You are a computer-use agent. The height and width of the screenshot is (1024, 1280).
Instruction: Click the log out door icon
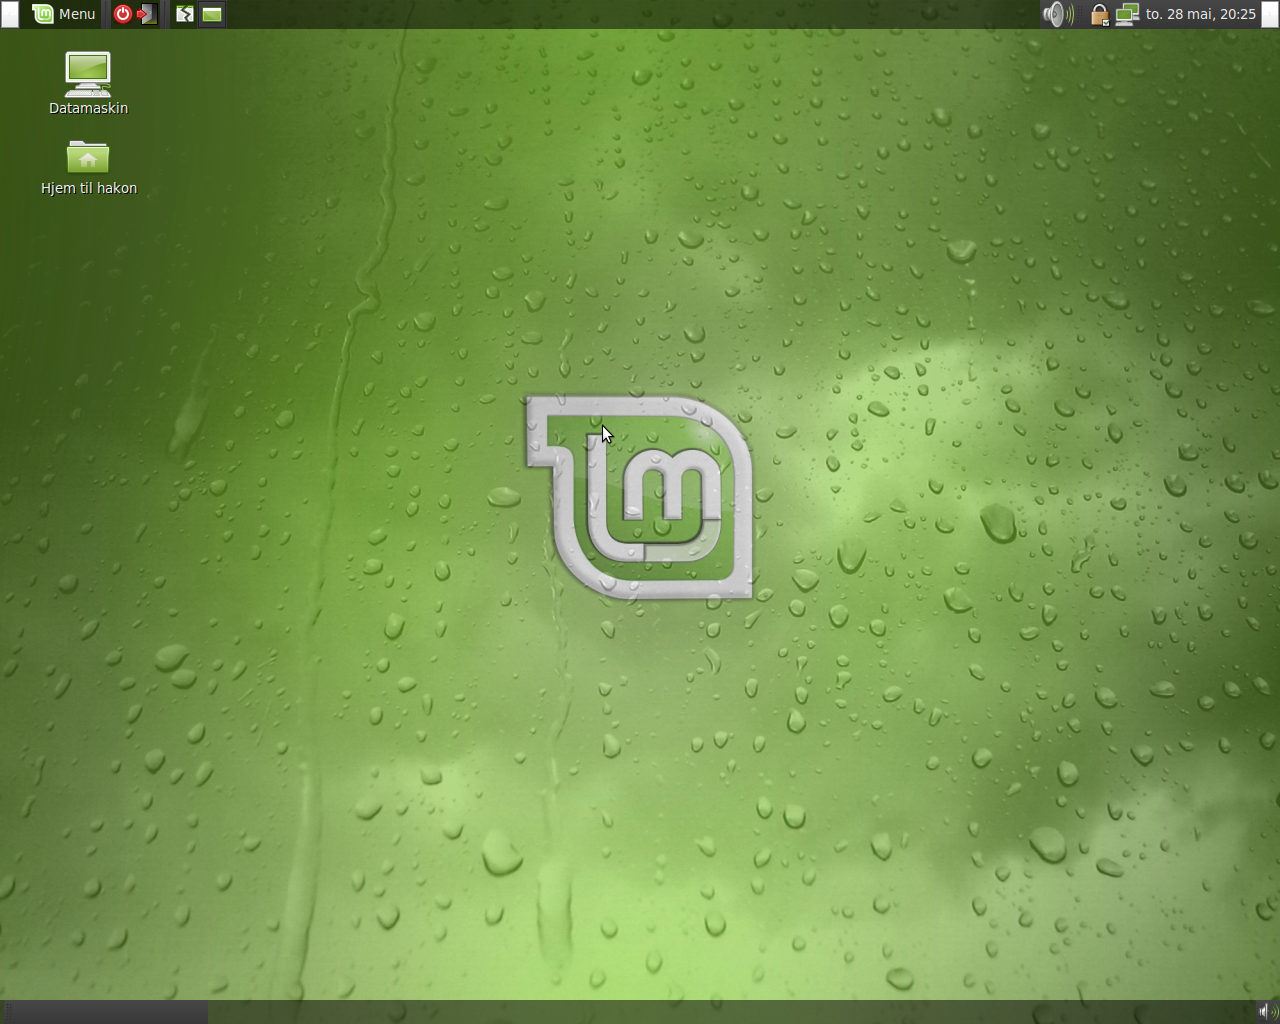147,14
